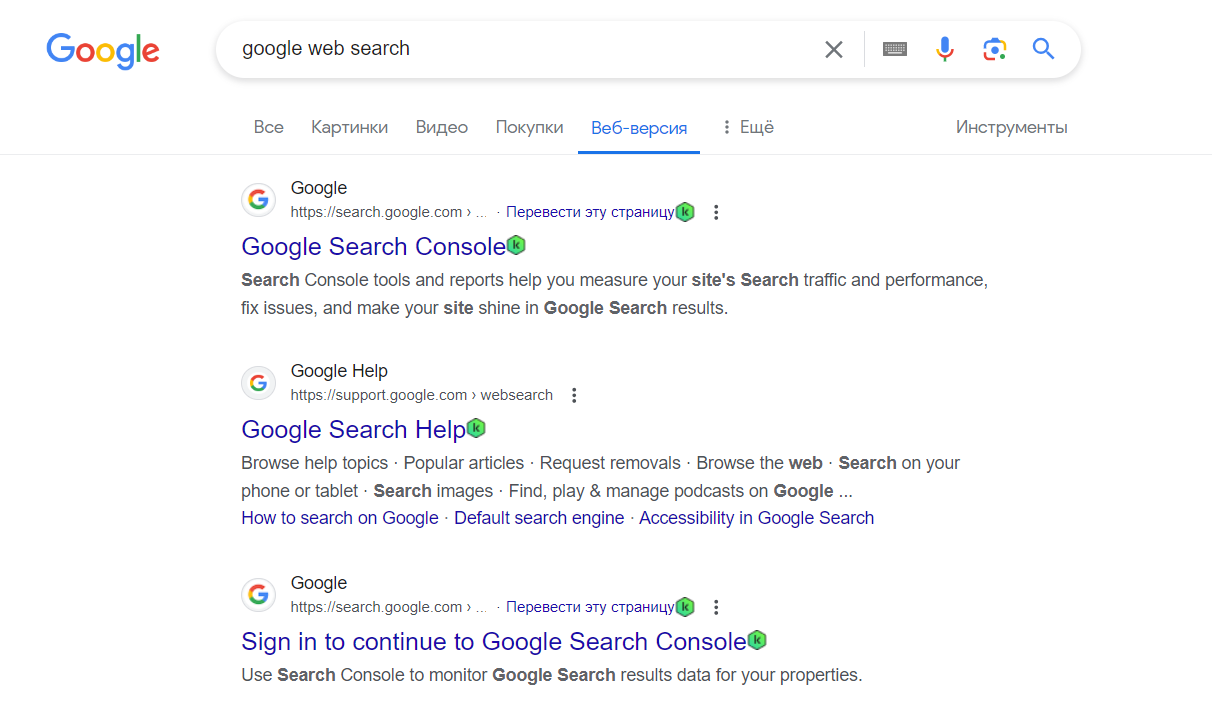The width and height of the screenshot is (1212, 701).
Task: Expand the Ещё more options menu
Action: [747, 127]
